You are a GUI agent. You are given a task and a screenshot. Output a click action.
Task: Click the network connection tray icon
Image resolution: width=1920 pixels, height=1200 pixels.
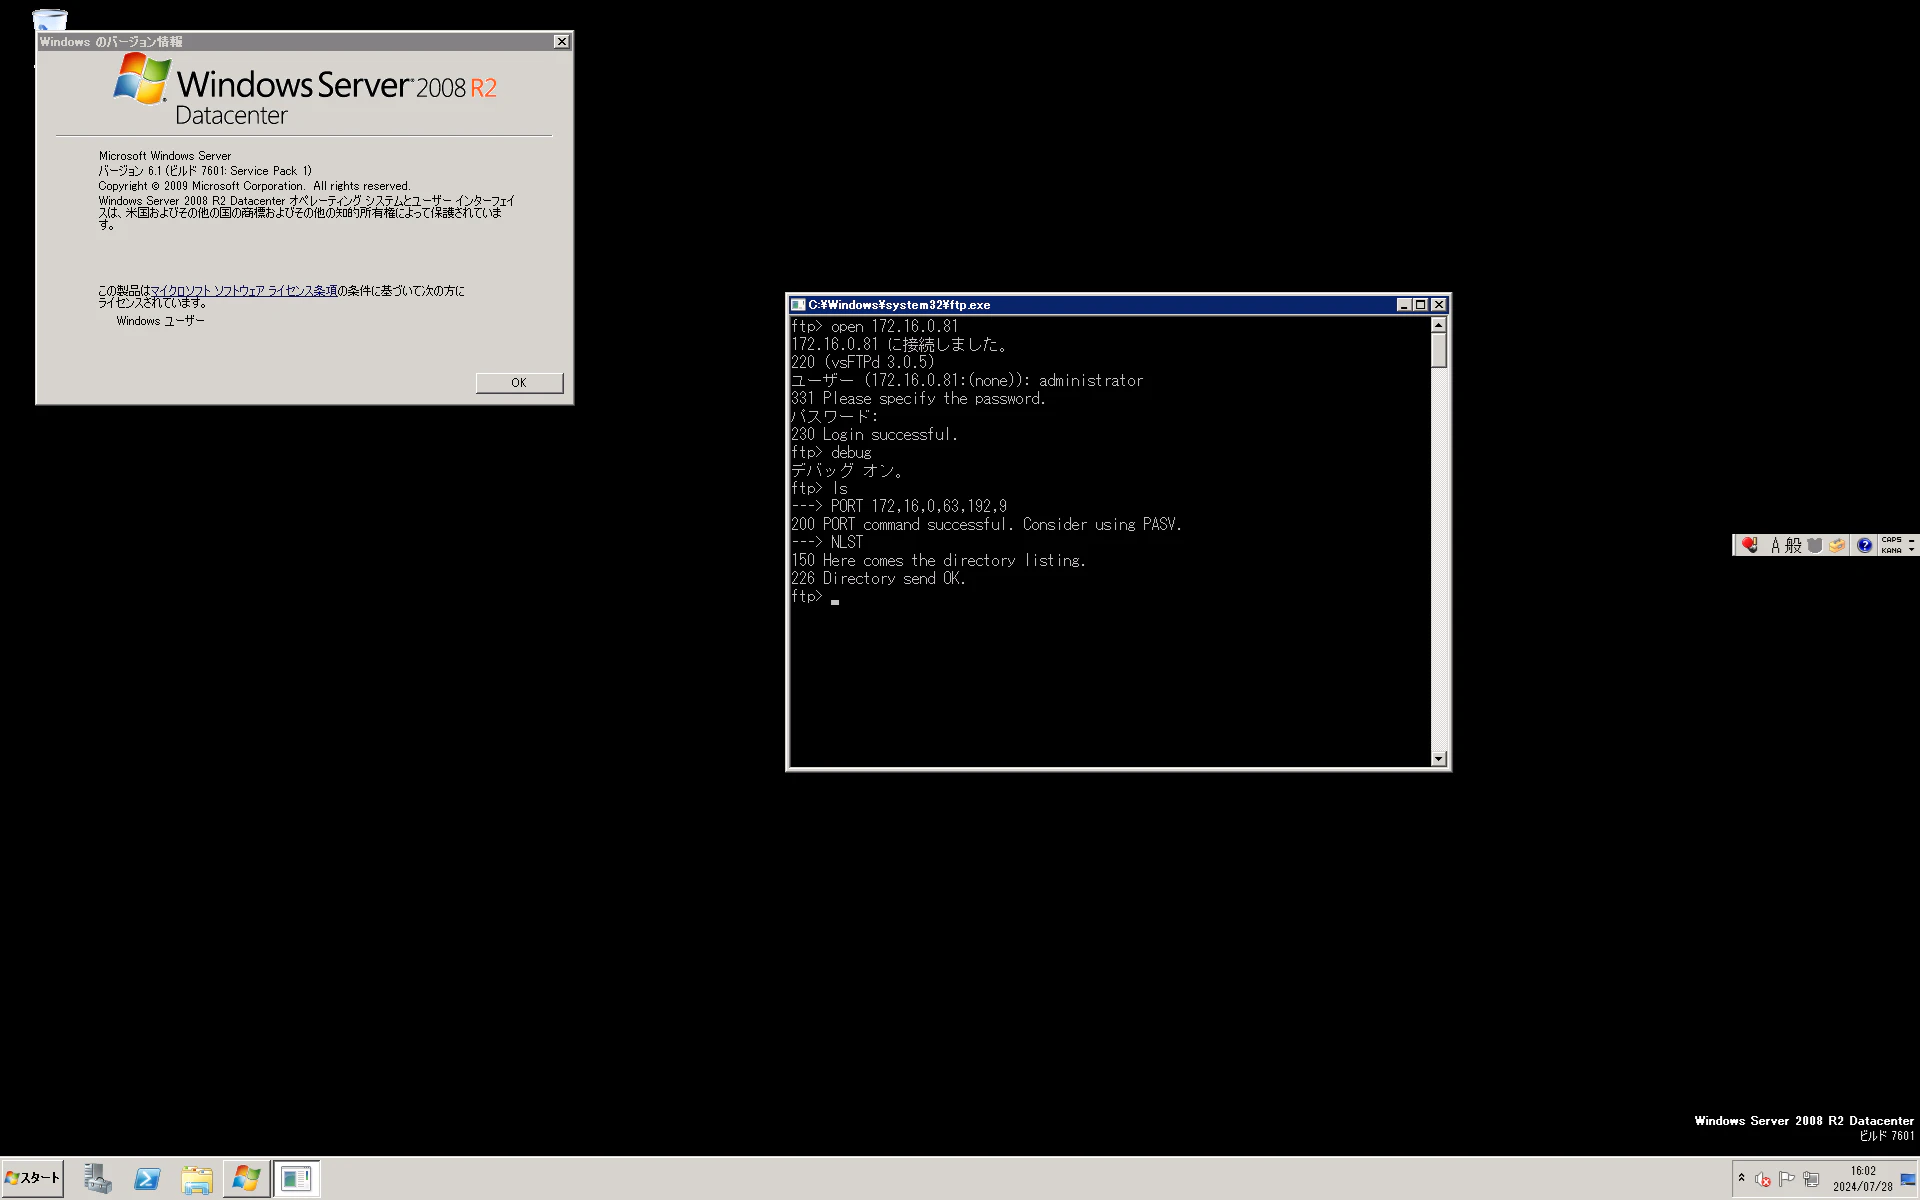click(1811, 1180)
